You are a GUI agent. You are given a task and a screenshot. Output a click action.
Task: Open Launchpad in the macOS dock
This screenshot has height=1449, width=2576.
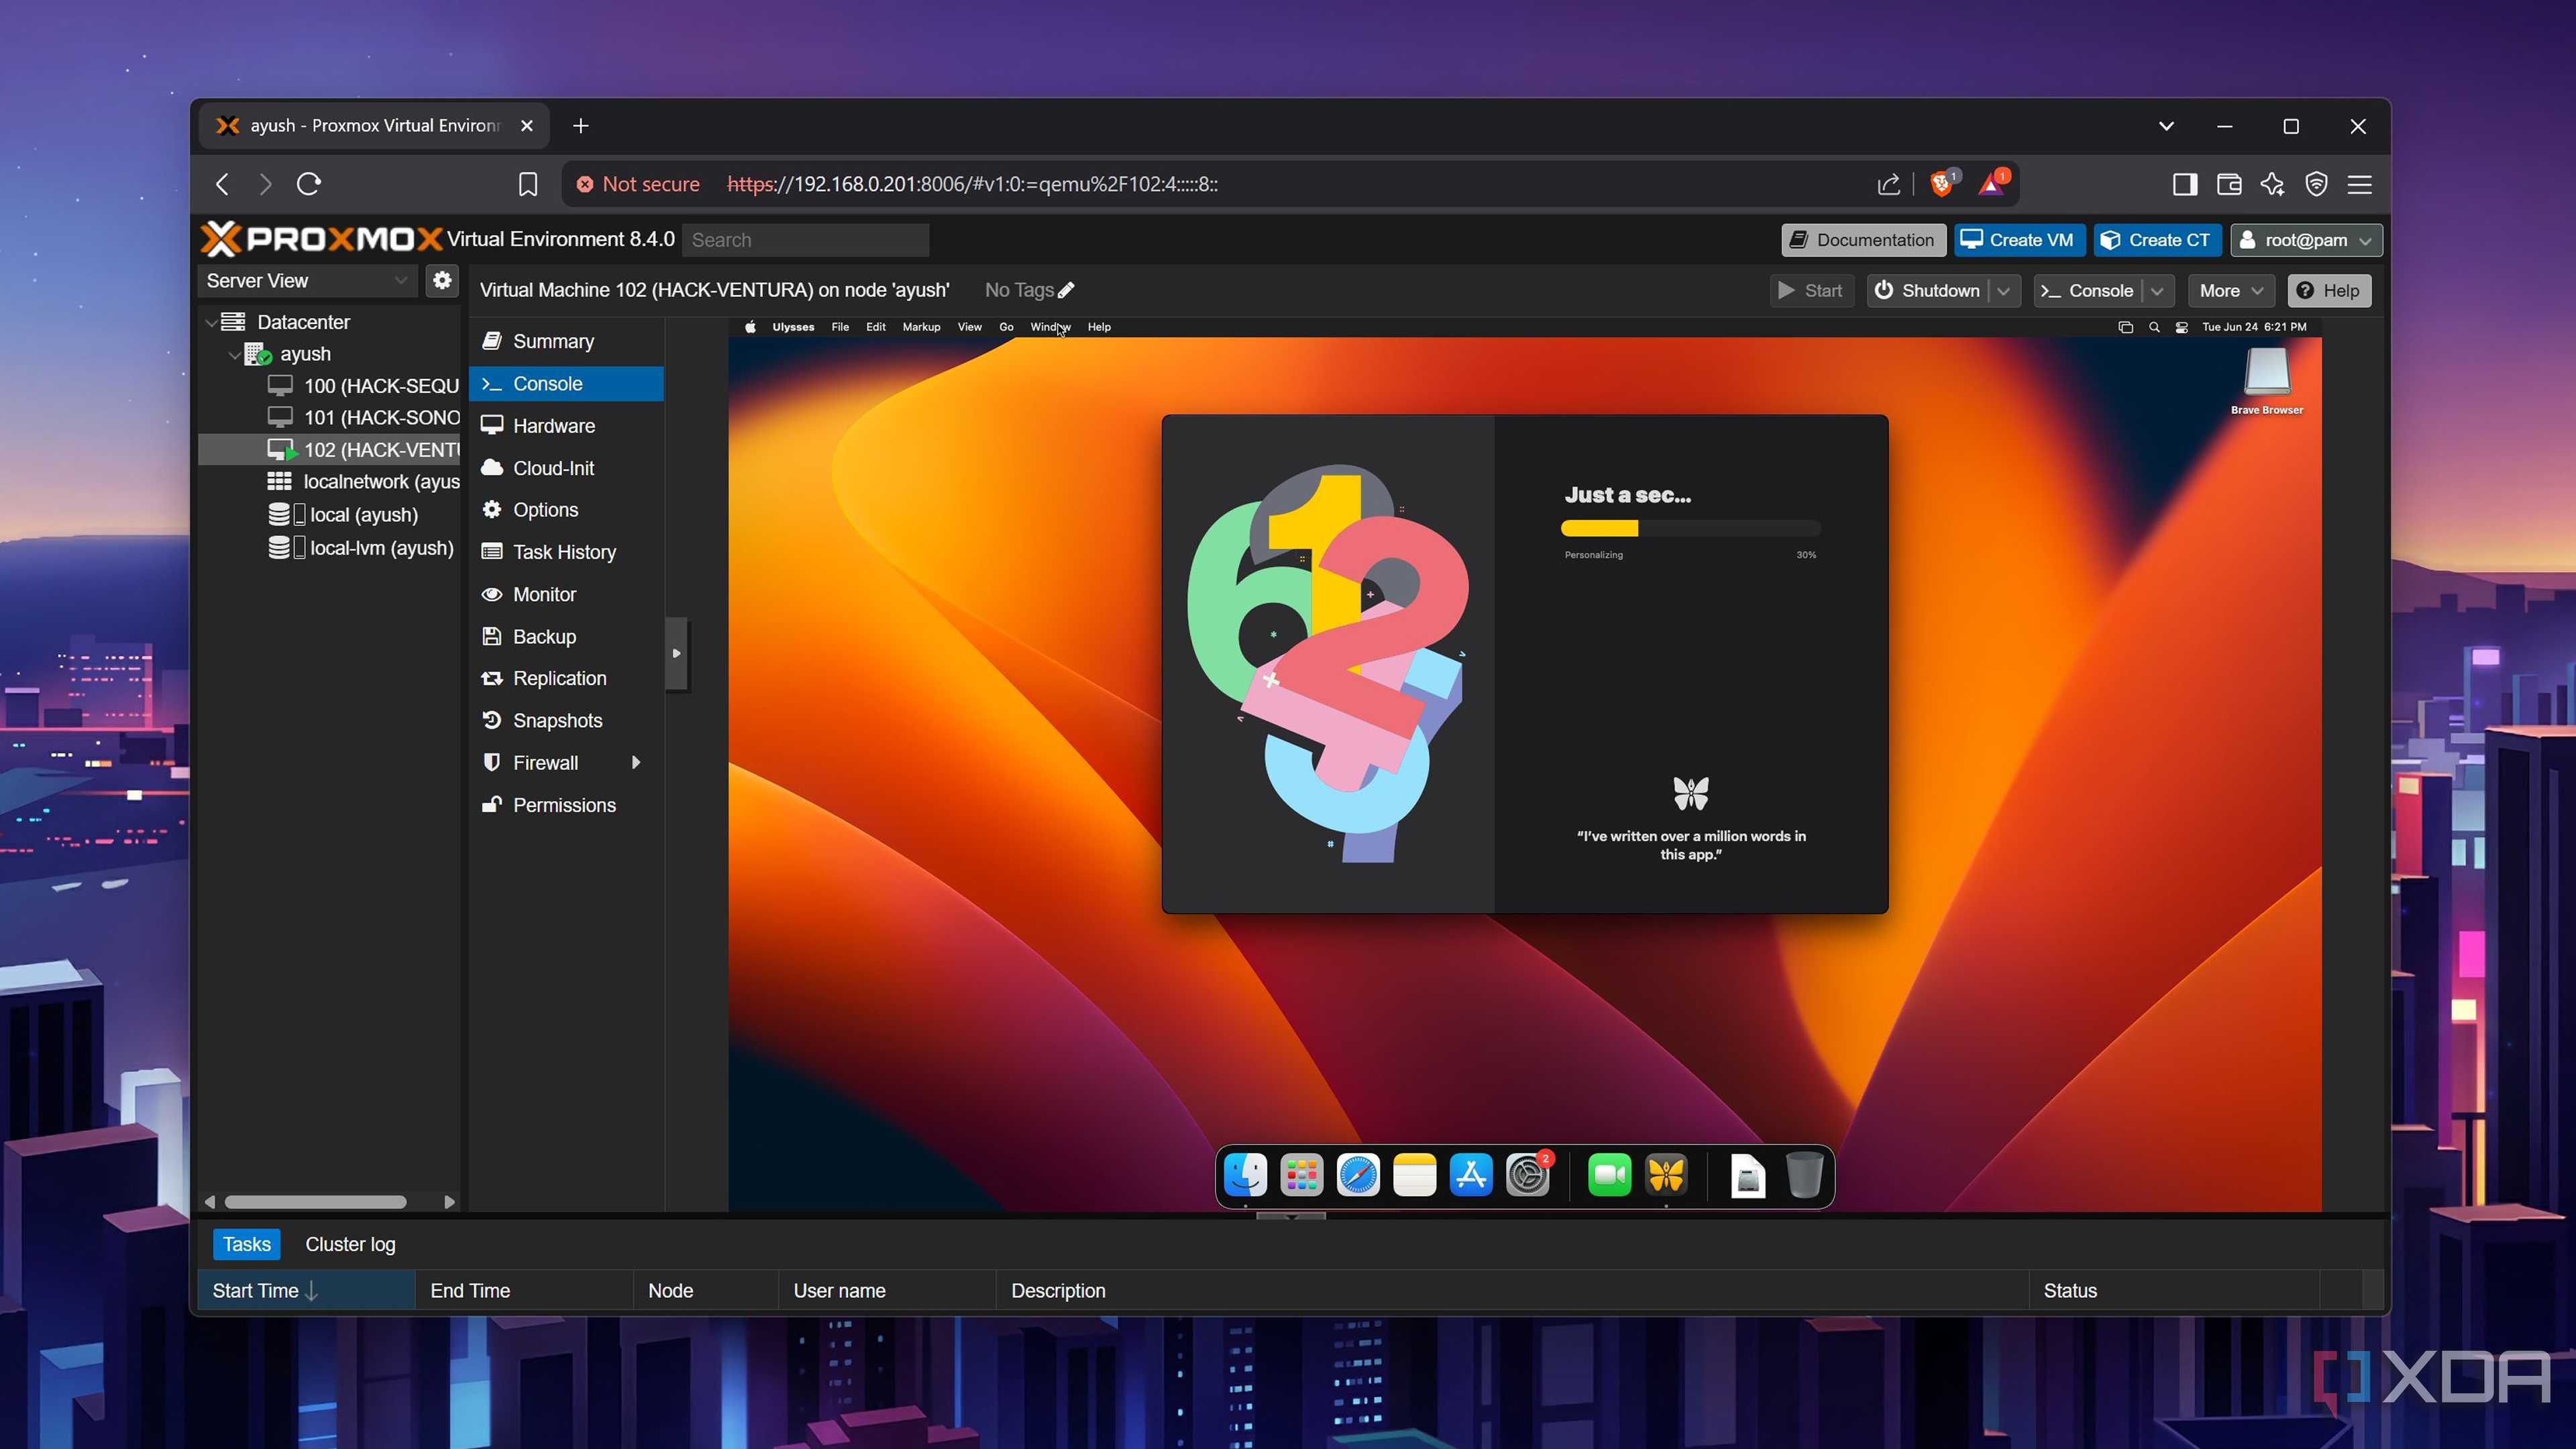click(1302, 1175)
